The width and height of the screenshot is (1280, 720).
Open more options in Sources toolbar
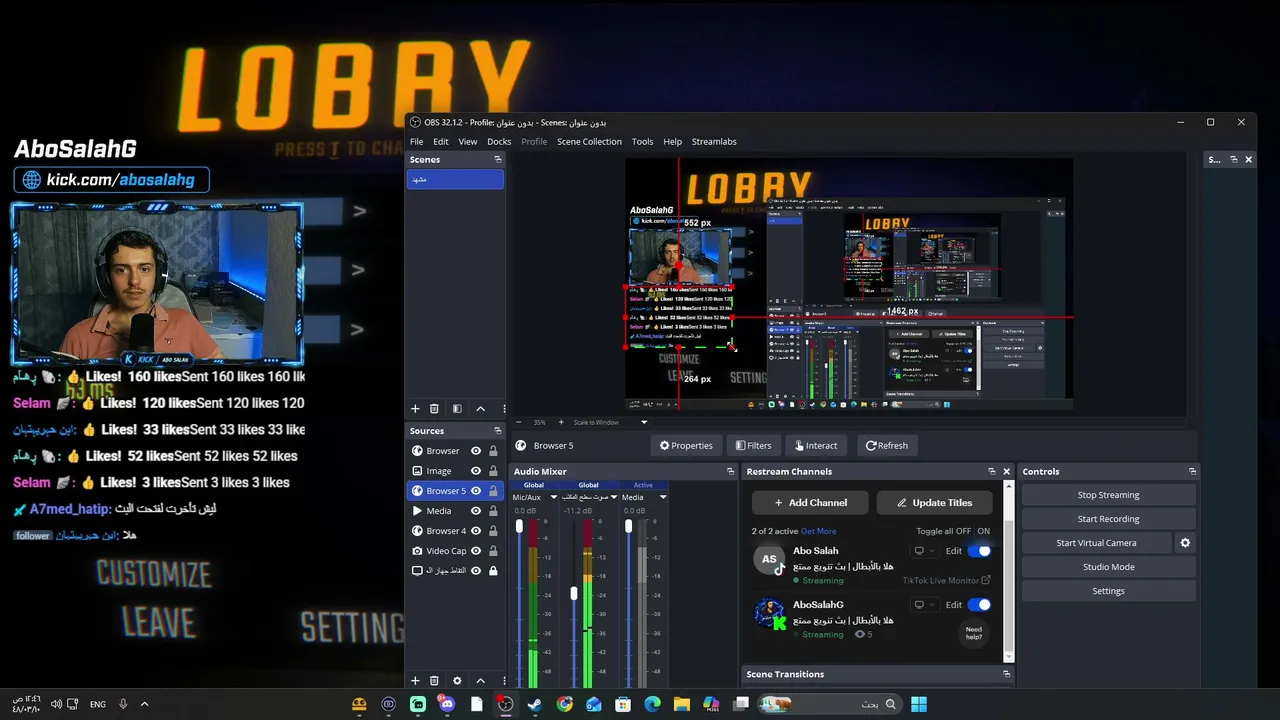[503, 681]
